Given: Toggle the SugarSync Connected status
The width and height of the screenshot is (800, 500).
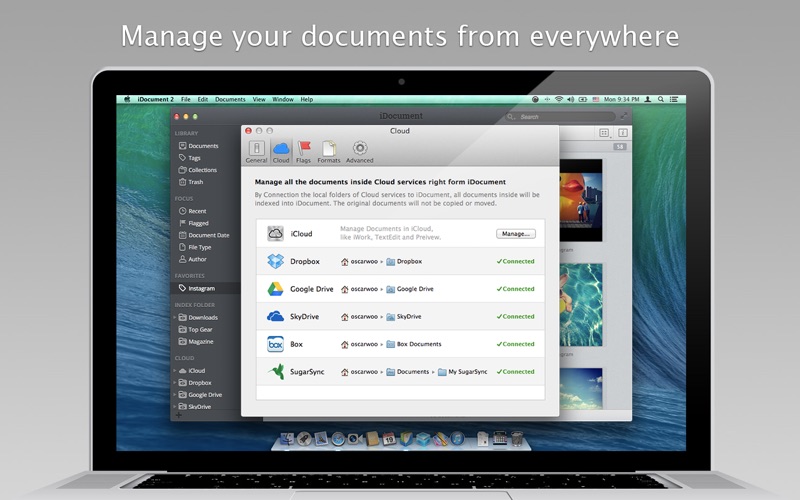Looking at the screenshot, I should pos(516,371).
